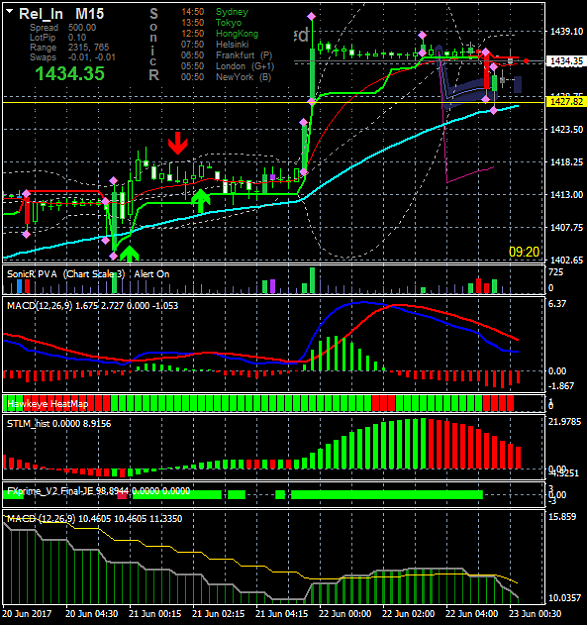The height and width of the screenshot is (625, 587).
Task: Click the 21 Jun 00:15 time axis label
Action: [x=155, y=614]
